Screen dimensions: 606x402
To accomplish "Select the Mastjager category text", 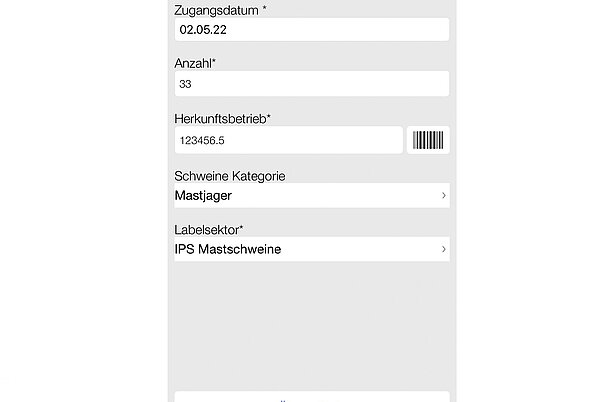I will [x=203, y=196].
